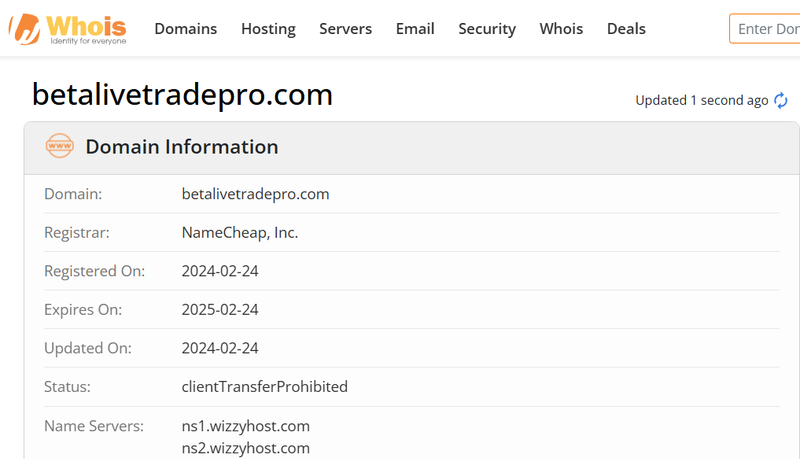
Task: Select name server ns1.wizzyhost.com
Action: click(x=245, y=426)
